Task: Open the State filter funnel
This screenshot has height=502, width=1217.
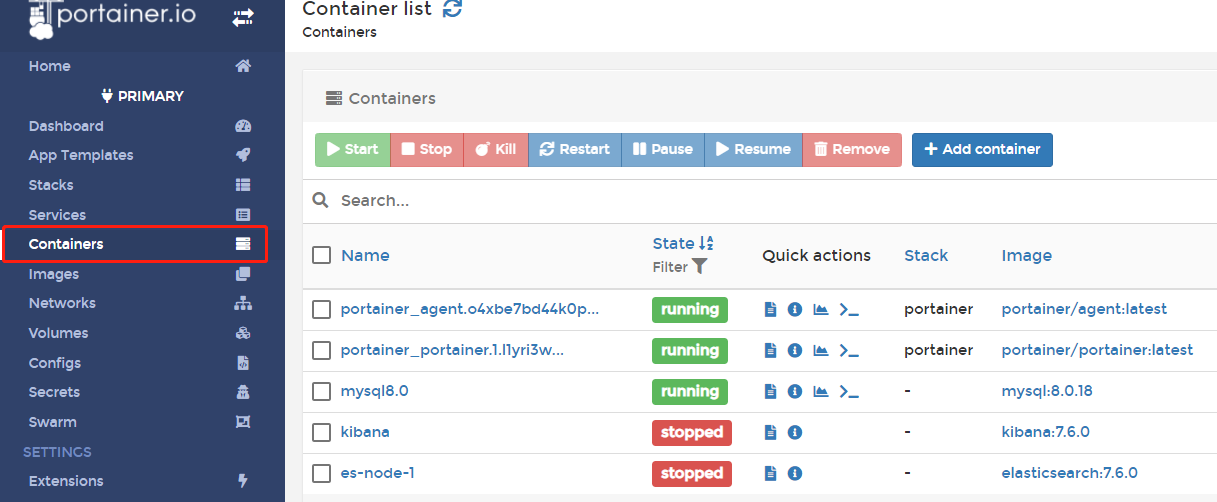Action: tap(700, 267)
